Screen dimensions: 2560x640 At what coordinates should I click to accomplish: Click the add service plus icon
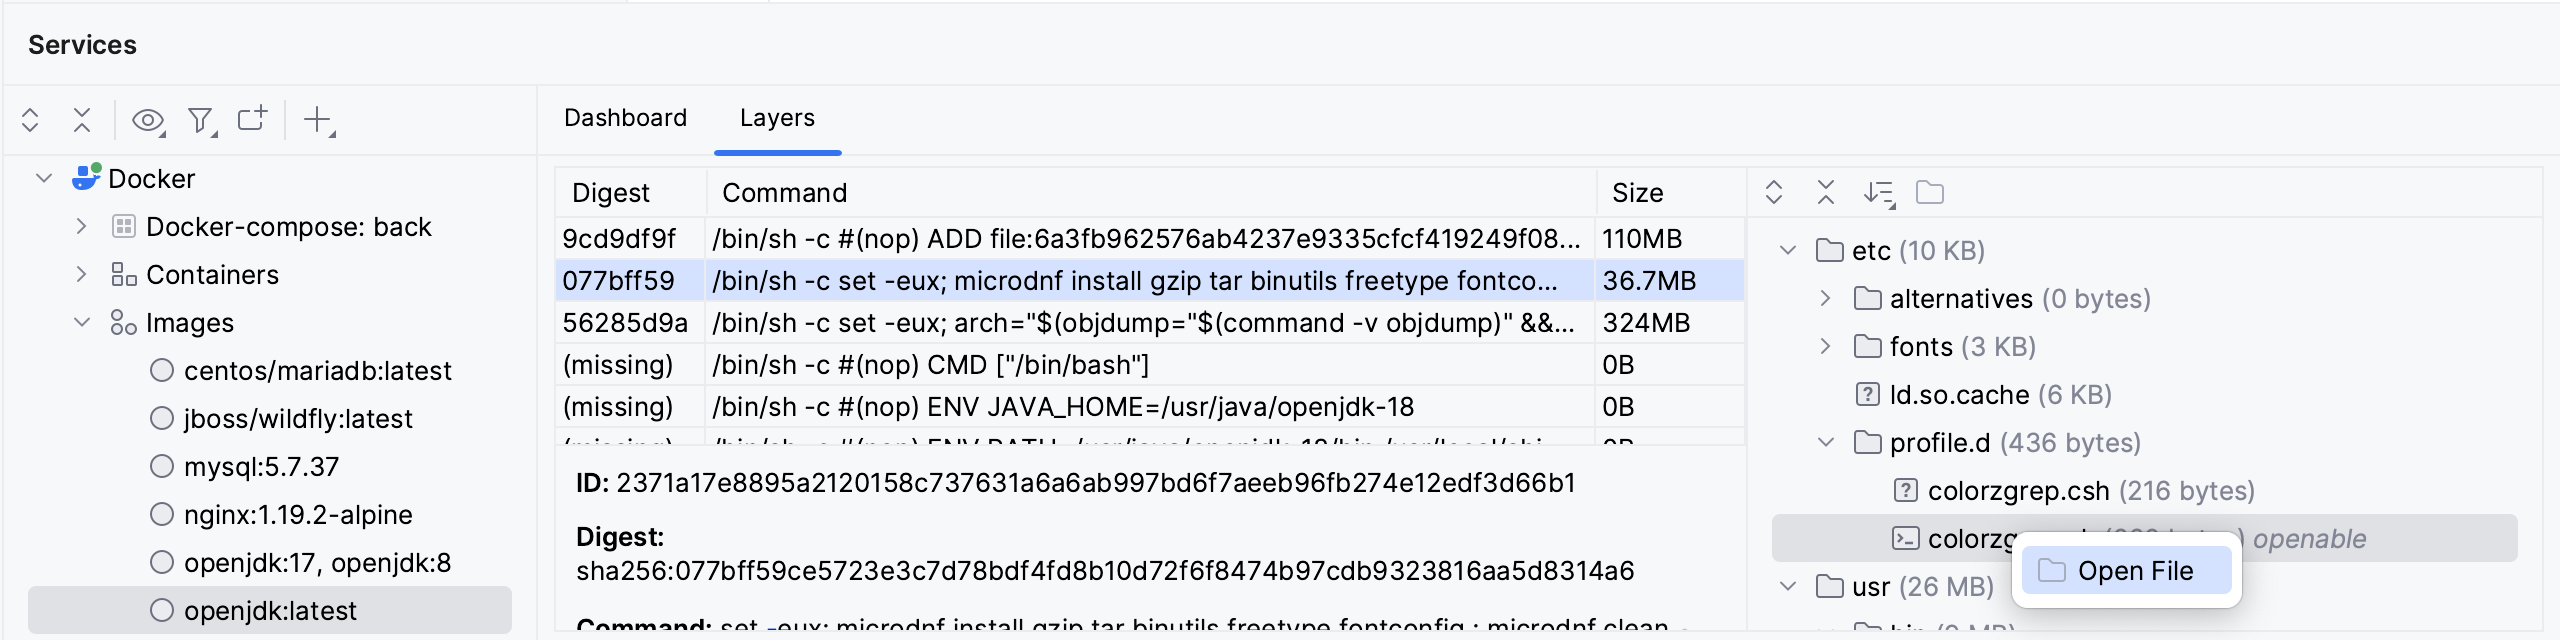[316, 119]
